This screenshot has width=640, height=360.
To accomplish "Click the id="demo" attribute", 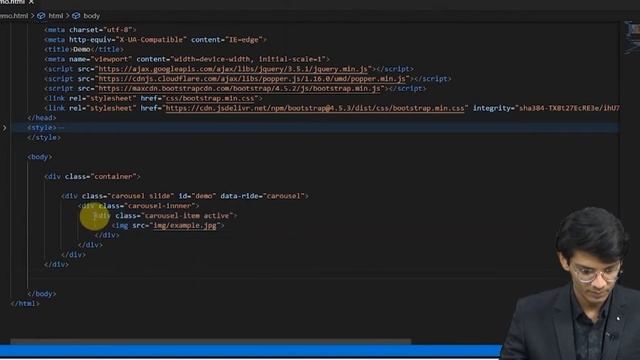I will tap(197, 196).
